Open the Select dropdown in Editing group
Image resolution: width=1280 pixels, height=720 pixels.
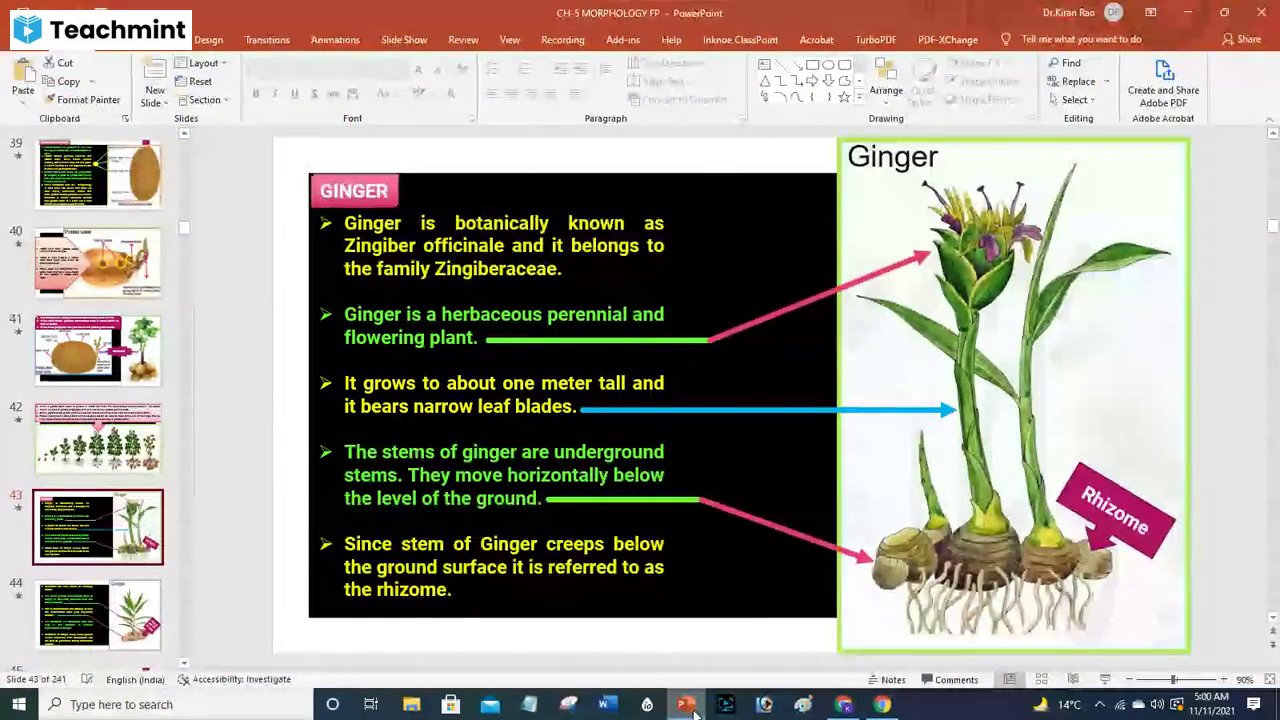click(1073, 99)
